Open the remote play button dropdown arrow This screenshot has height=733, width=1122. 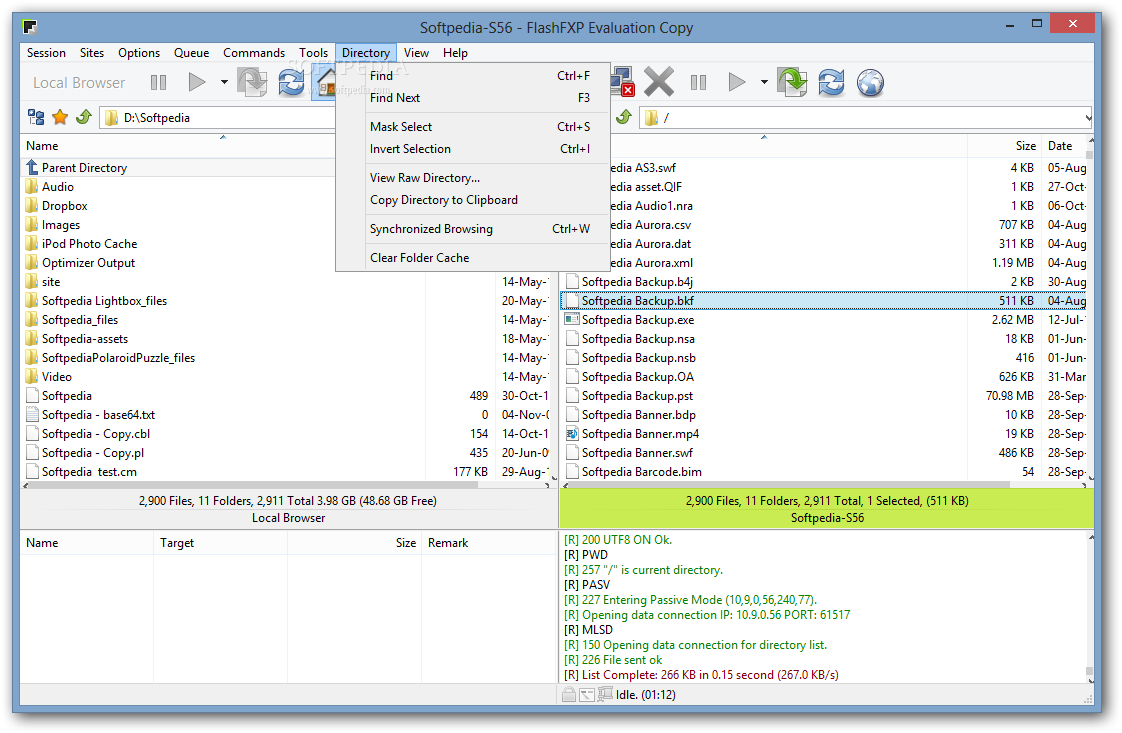[x=764, y=82]
